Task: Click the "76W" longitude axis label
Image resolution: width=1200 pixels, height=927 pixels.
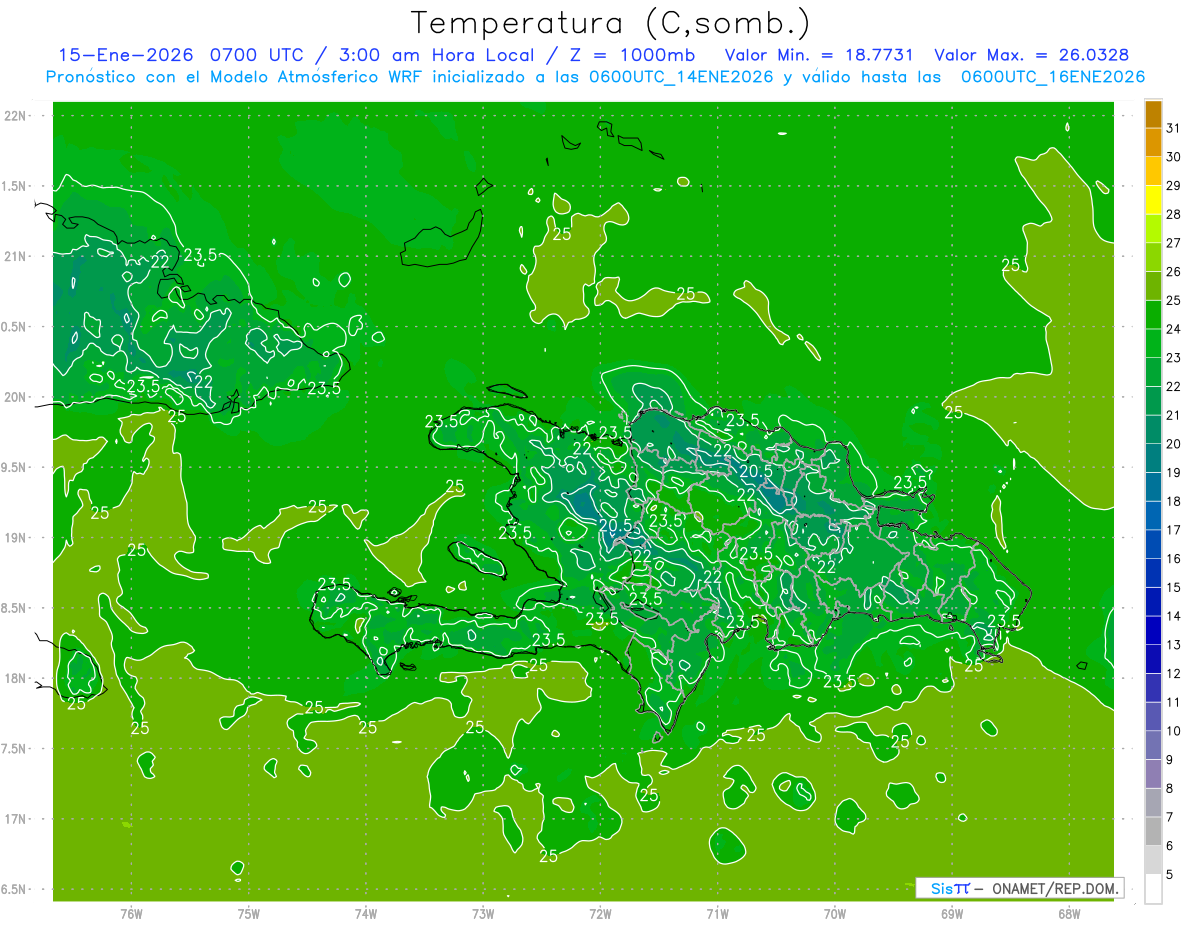Action: tap(131, 913)
